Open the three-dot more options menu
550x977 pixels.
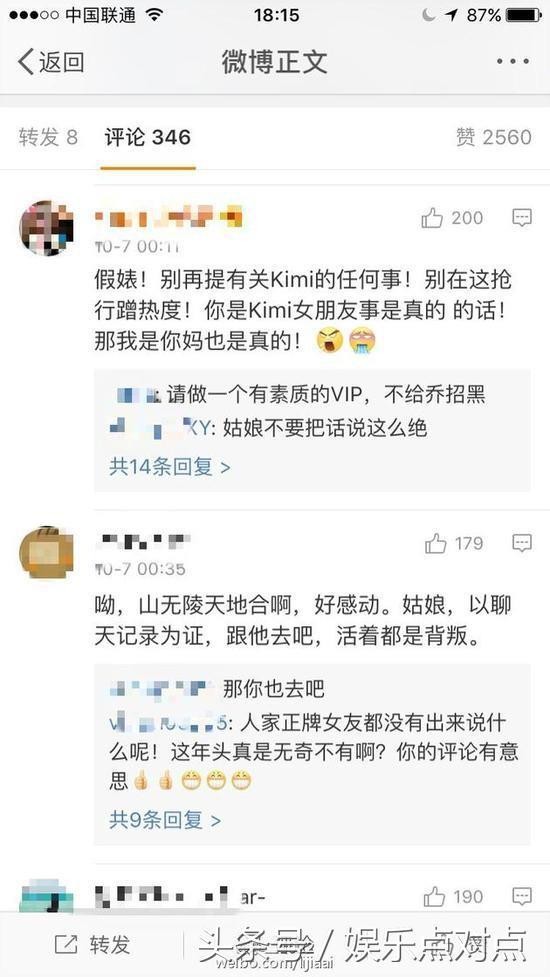tap(513, 61)
